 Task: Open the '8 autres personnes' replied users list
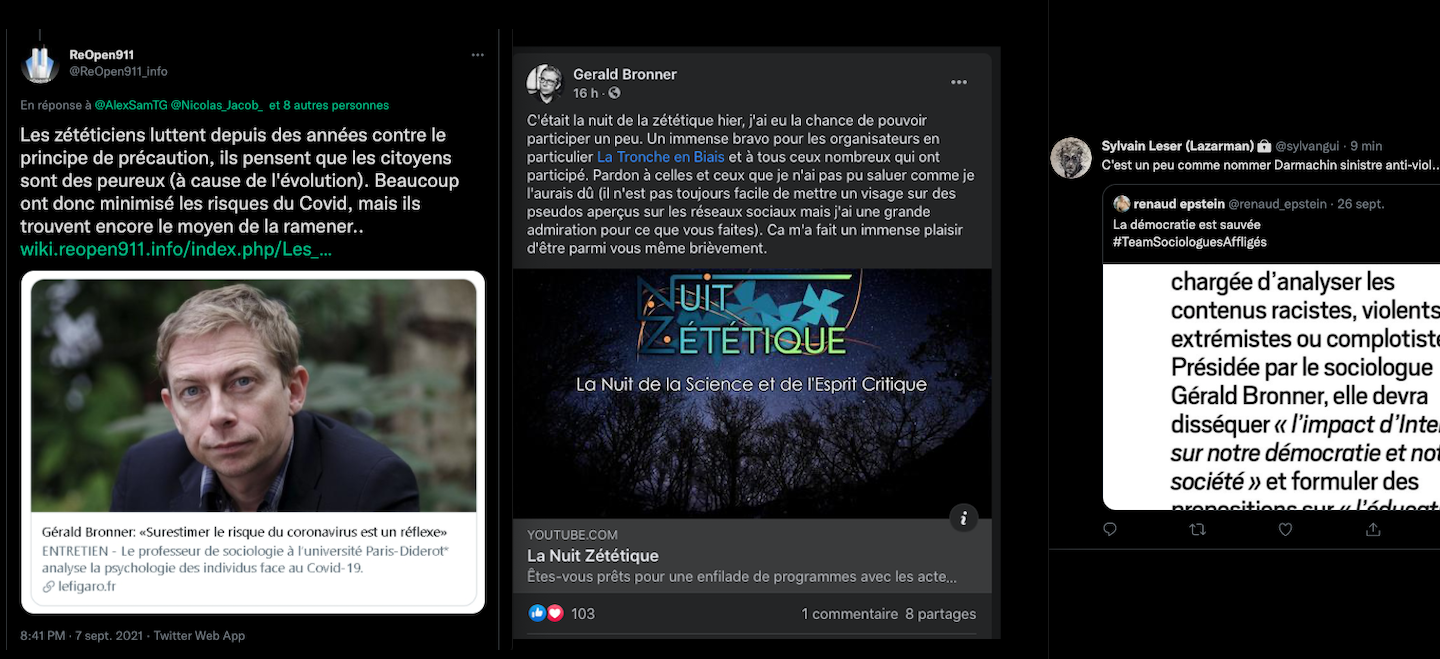click(337, 105)
